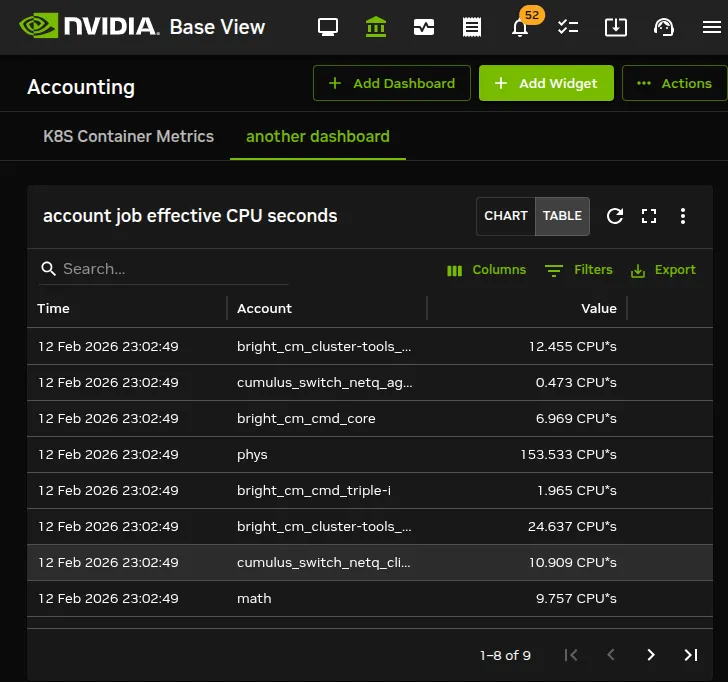
Task: Open the Accounting bank icon in header
Action: tap(376, 27)
